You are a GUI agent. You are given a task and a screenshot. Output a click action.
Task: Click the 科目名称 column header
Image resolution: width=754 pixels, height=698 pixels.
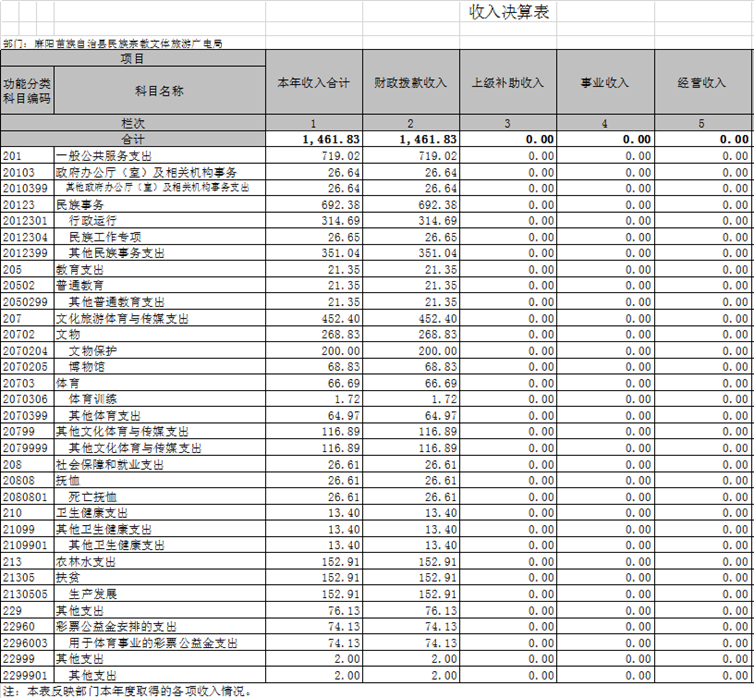click(160, 91)
